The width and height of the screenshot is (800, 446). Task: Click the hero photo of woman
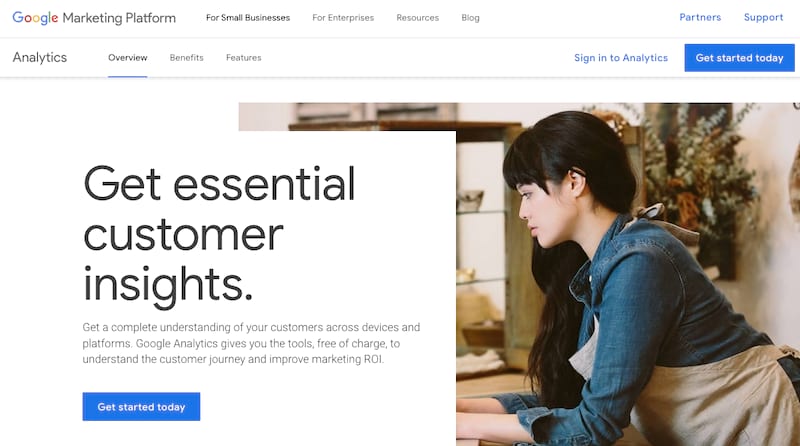628,276
